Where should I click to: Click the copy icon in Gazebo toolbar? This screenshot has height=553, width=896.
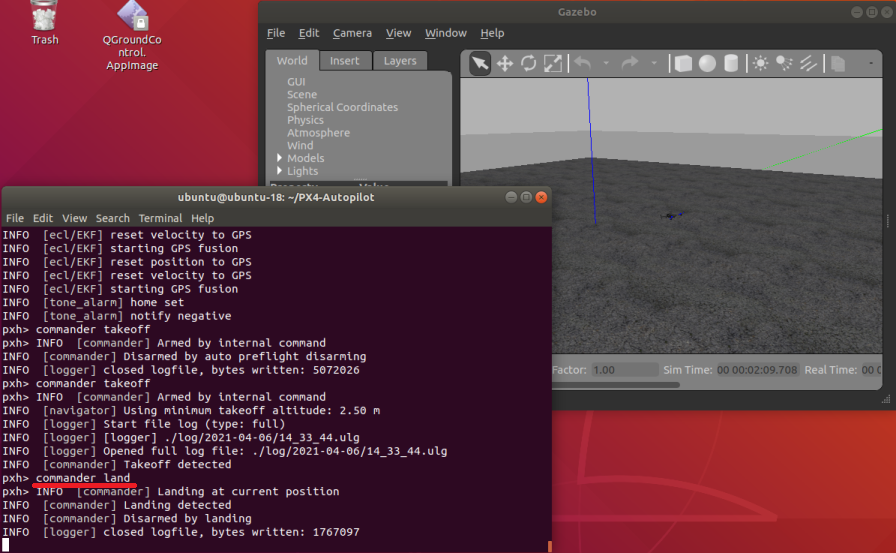tap(838, 63)
